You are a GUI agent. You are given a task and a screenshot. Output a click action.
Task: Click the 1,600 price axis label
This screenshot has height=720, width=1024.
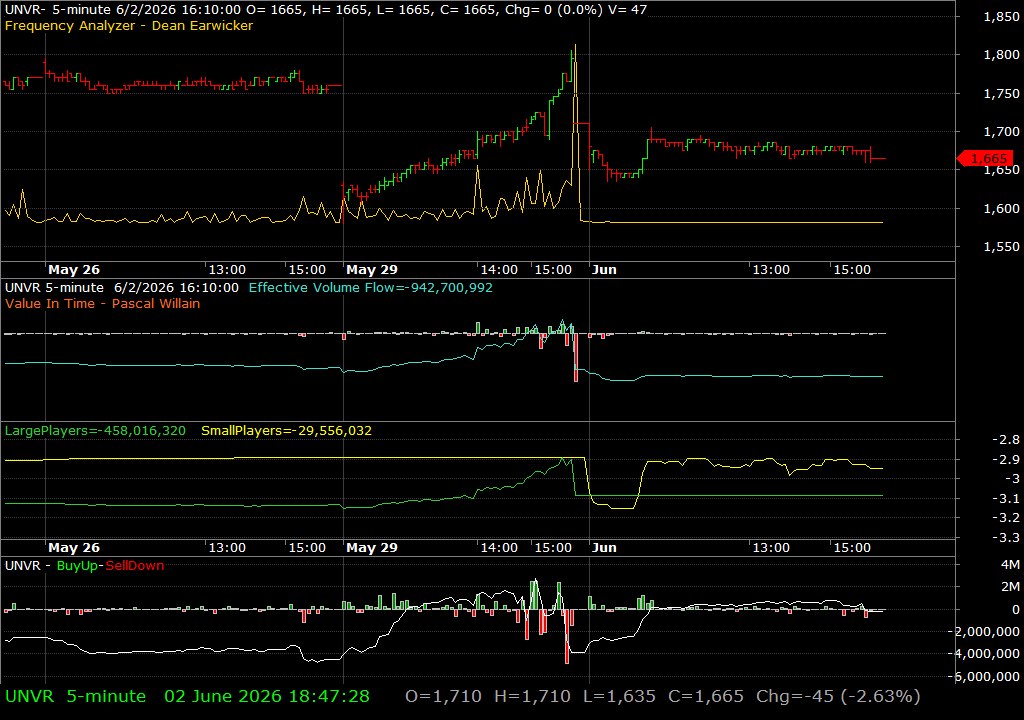click(1001, 208)
